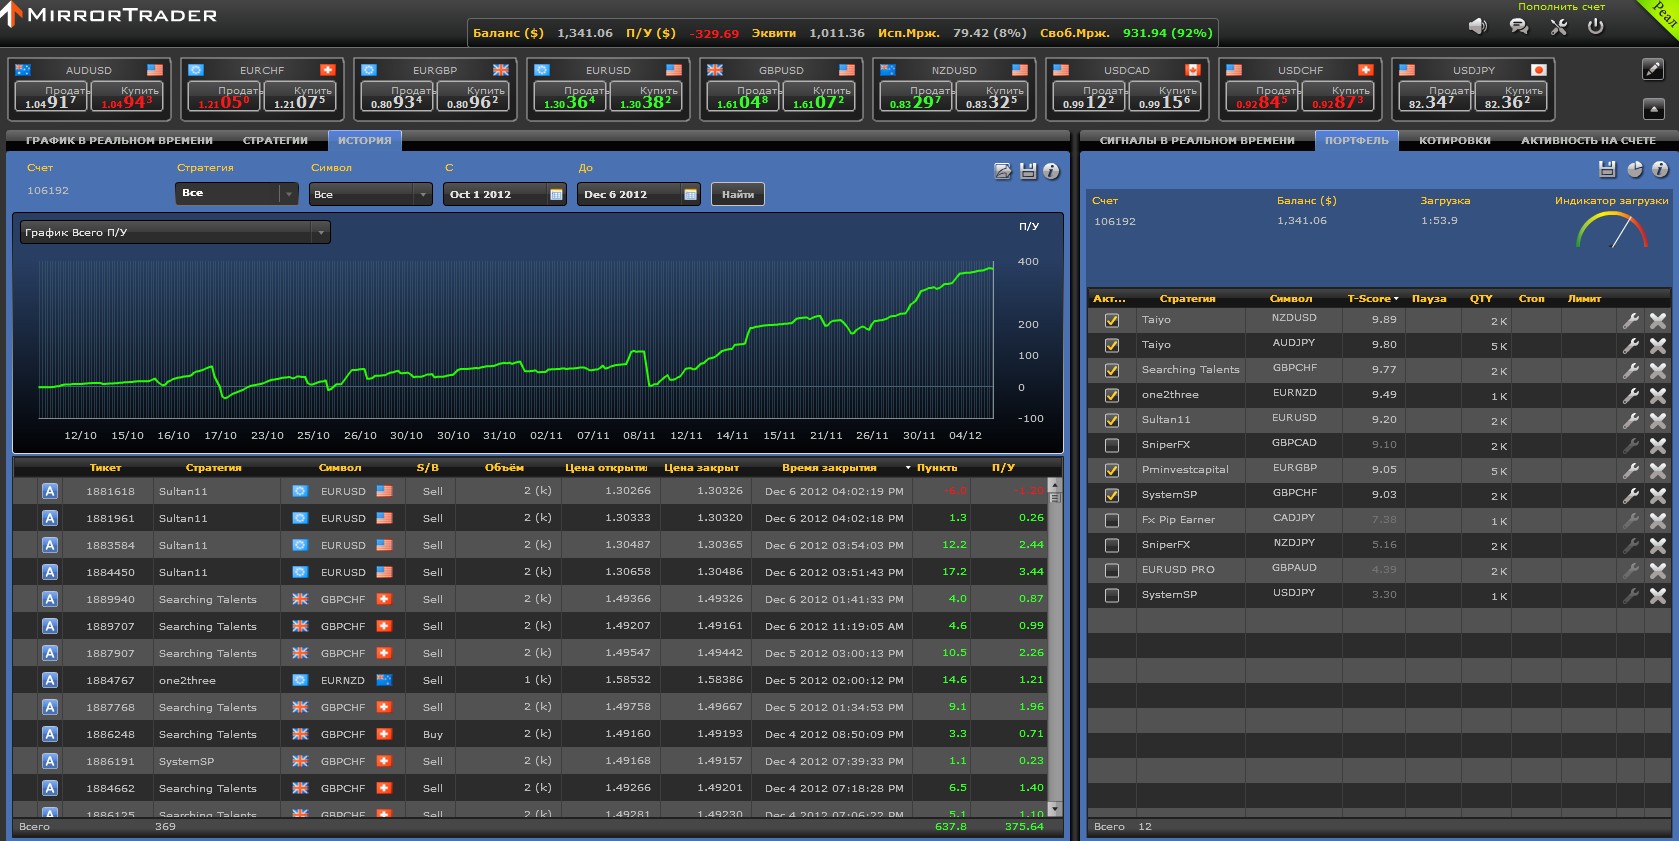Save portfolio with the floppy disk icon
This screenshot has height=841, width=1679.
point(1607,169)
